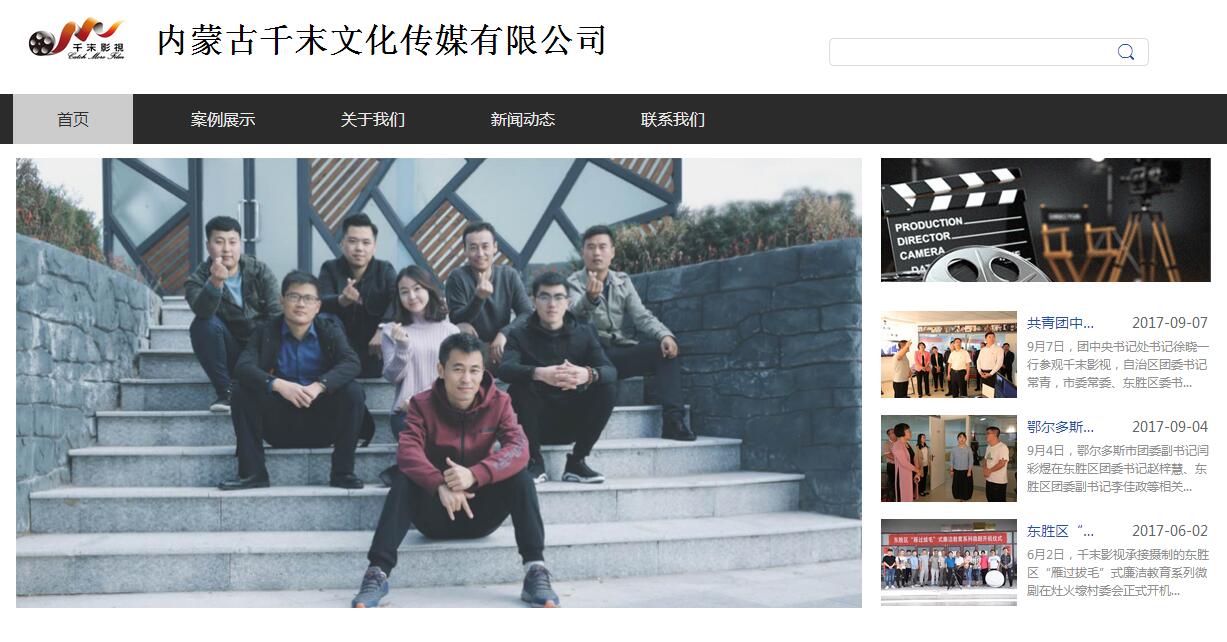Go to 关于我们 page
1227x642 pixels.
tap(373, 119)
